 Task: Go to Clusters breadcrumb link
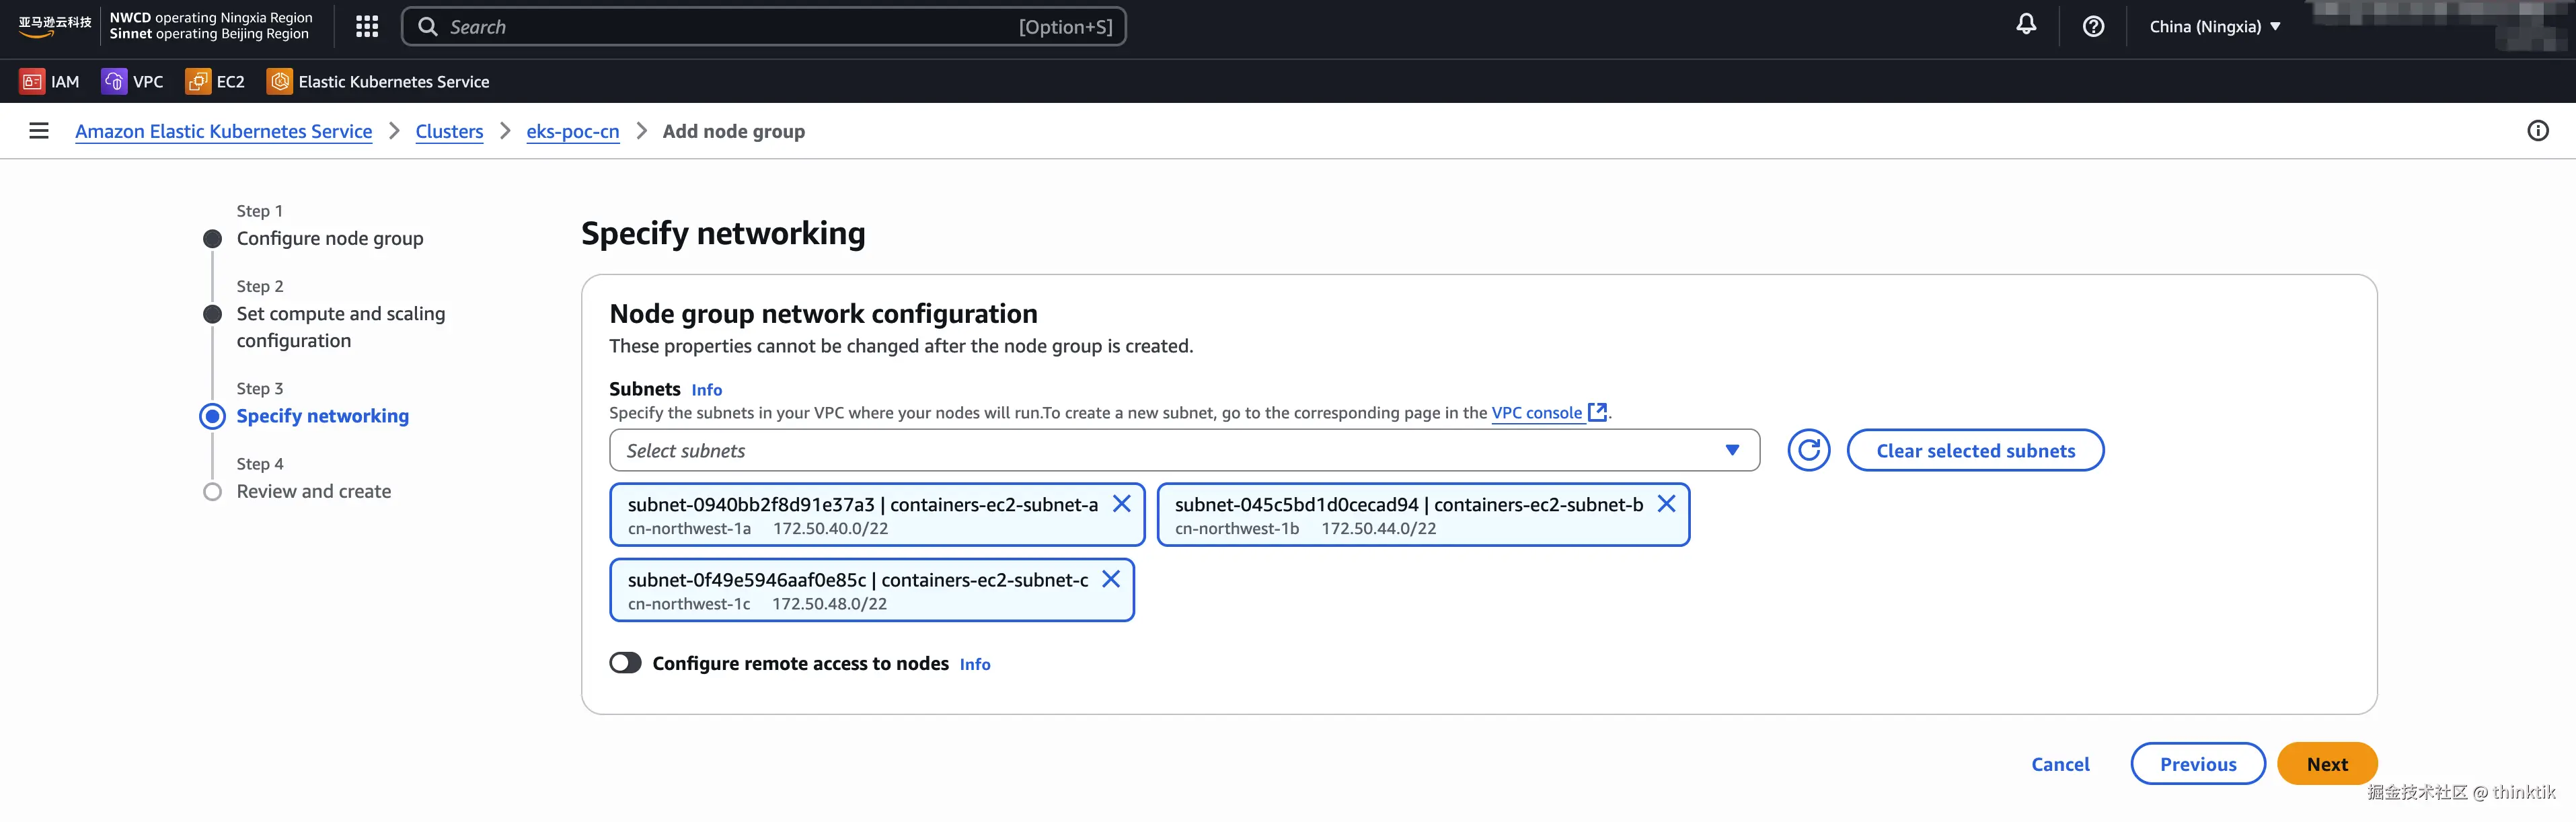(x=449, y=132)
